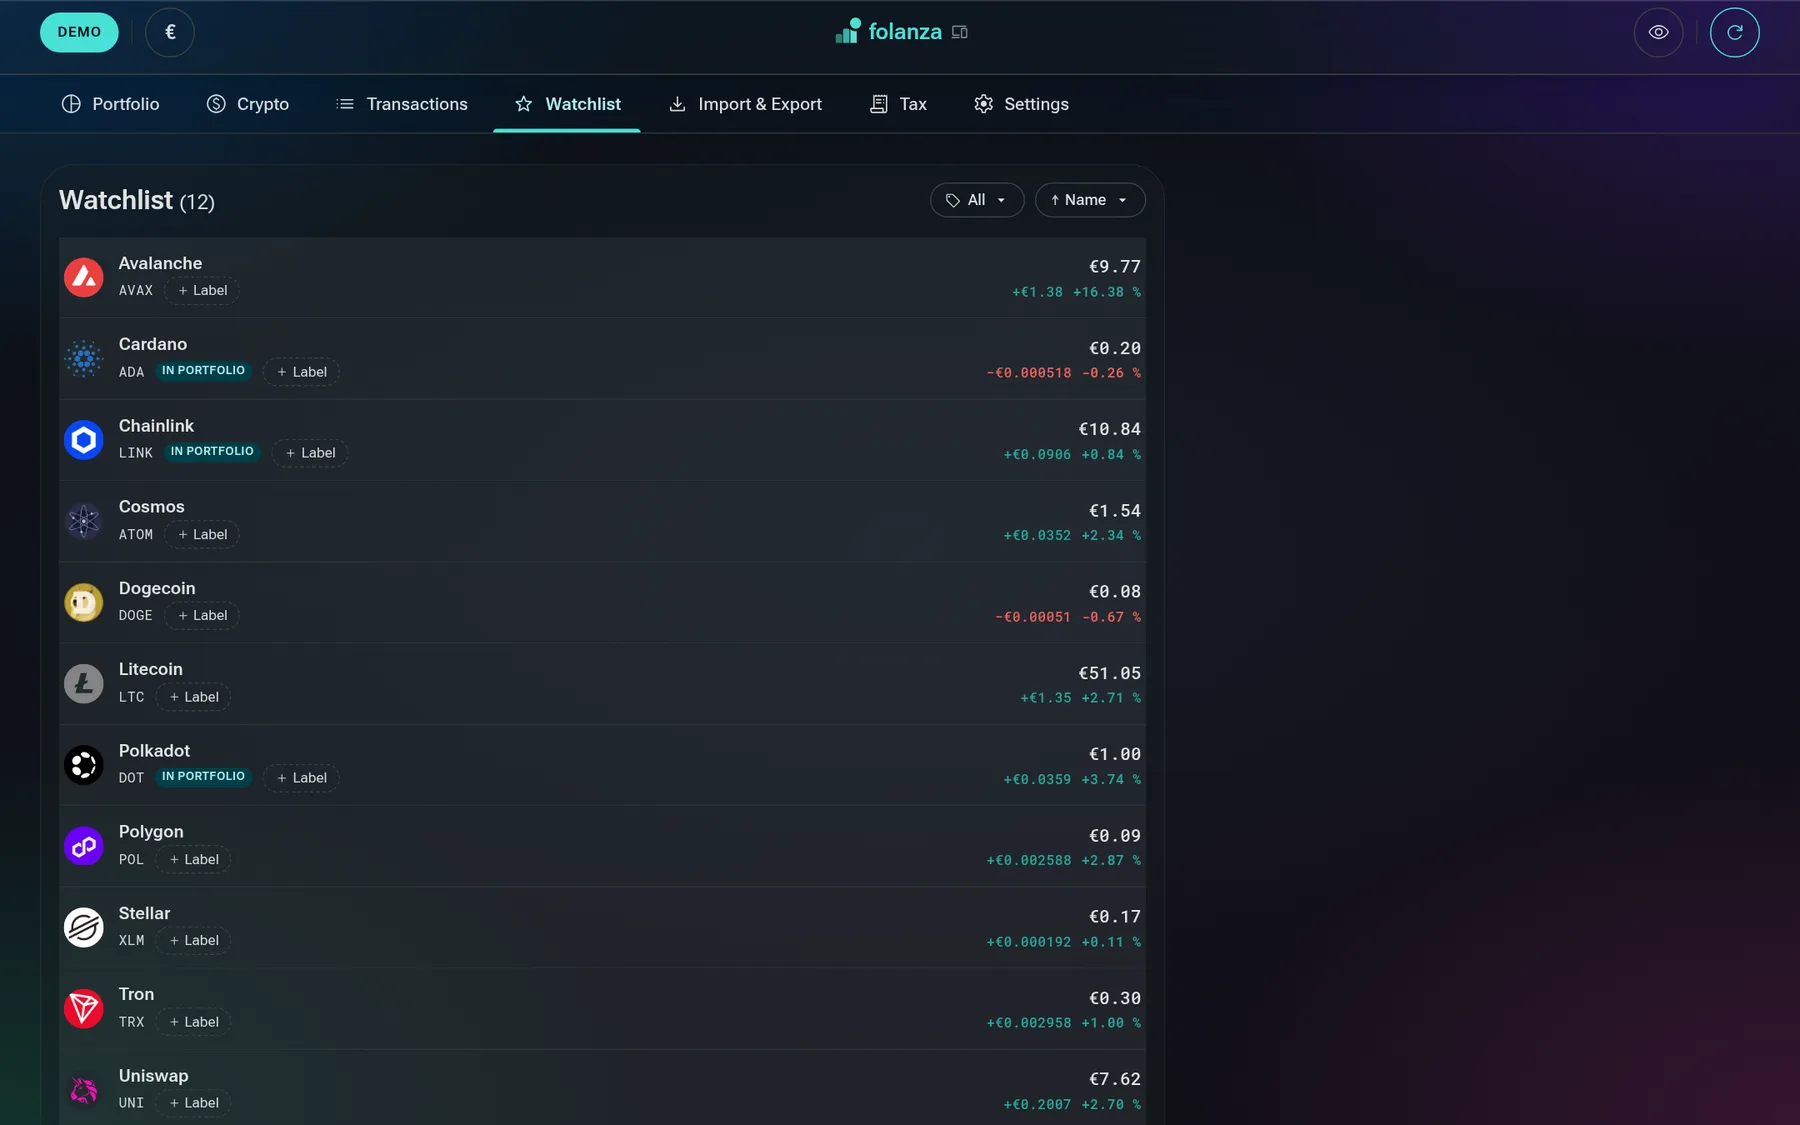
Task: Click the Chainlink coin logo
Action: pyautogui.click(x=84, y=439)
